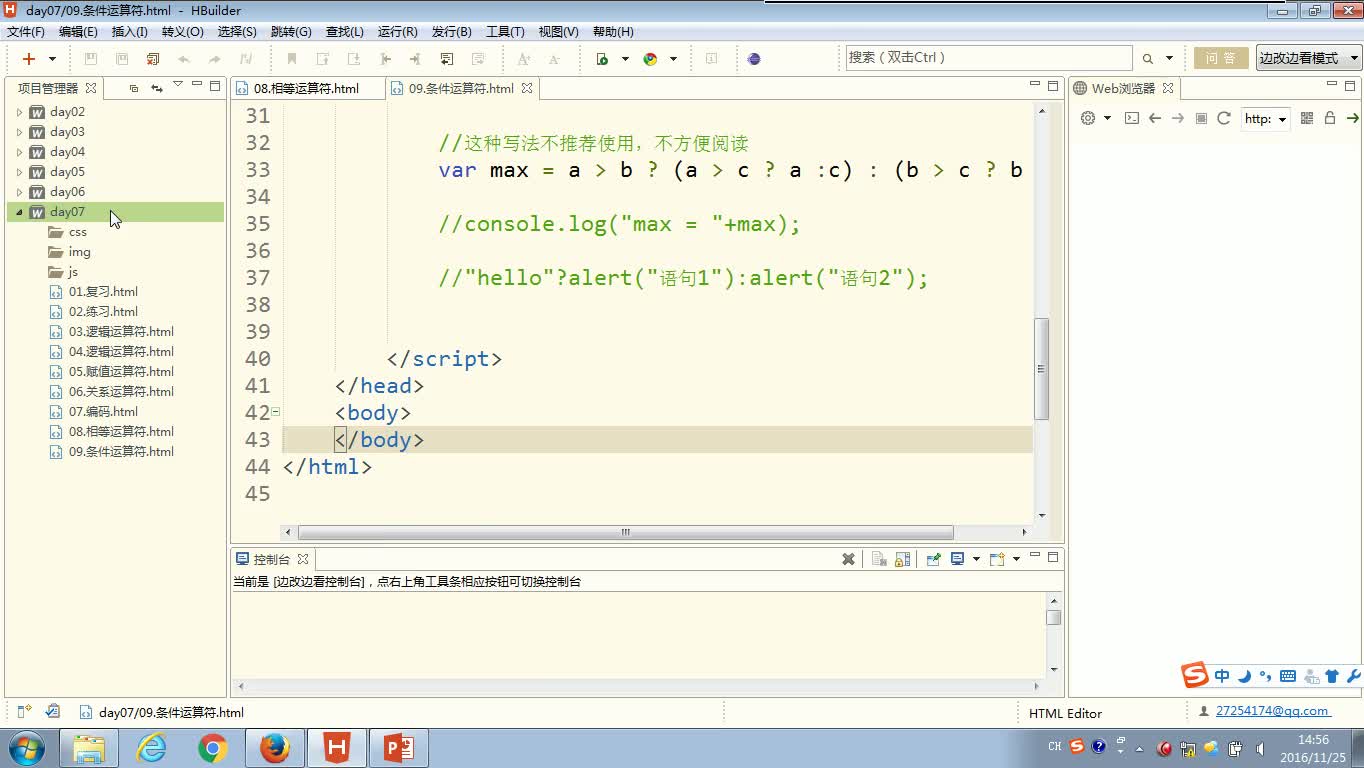Screen dimensions: 1364x768
Task: Click the display selected console monitor icon
Action: 958,559
